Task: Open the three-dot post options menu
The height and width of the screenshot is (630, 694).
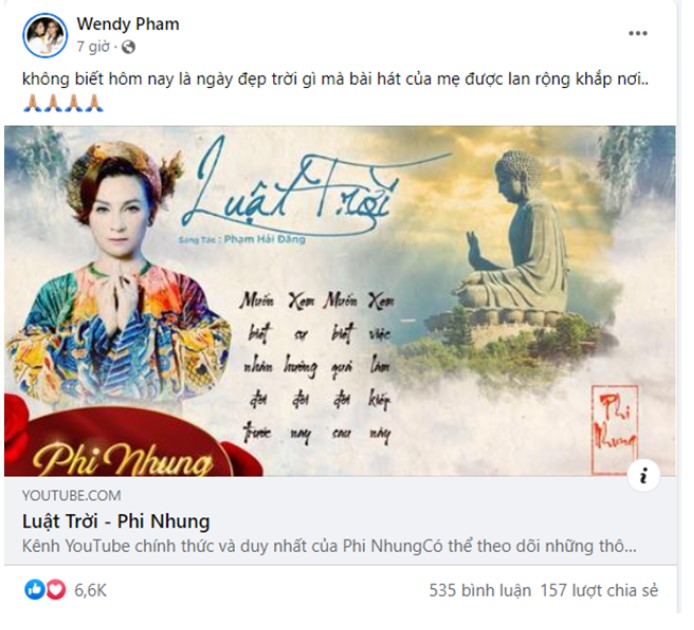Action: click(x=638, y=34)
